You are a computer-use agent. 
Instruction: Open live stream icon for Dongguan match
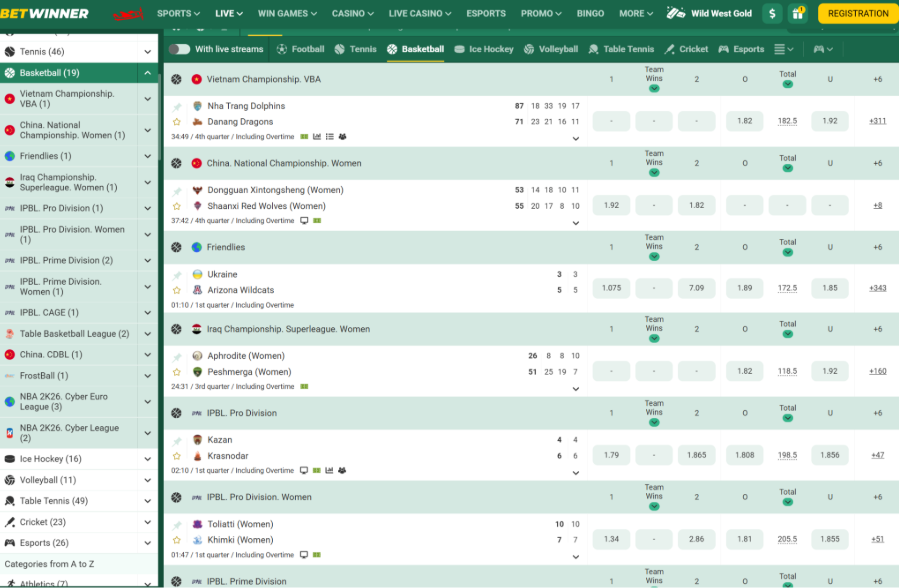coord(304,221)
